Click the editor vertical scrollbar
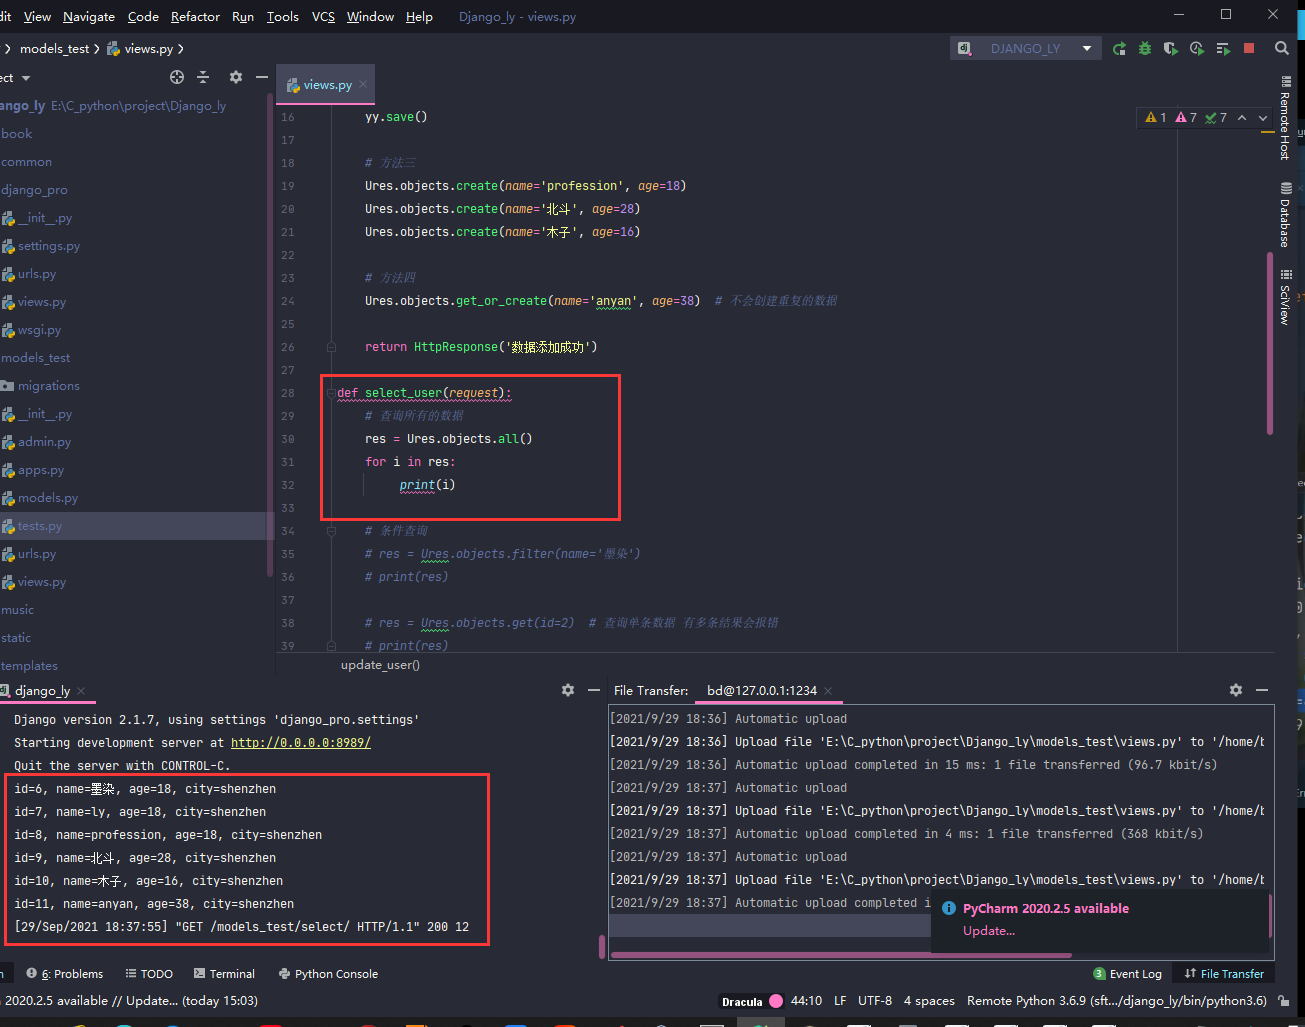Screen dimensions: 1305x1027 coord(1270,343)
